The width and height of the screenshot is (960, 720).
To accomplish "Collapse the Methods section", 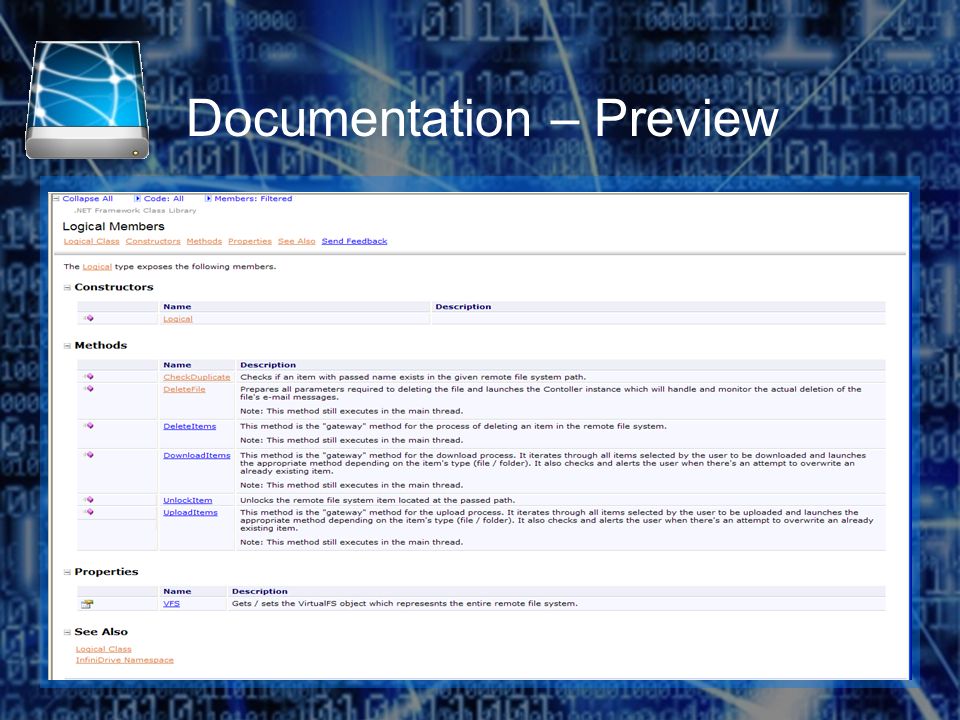I will click(x=67, y=346).
